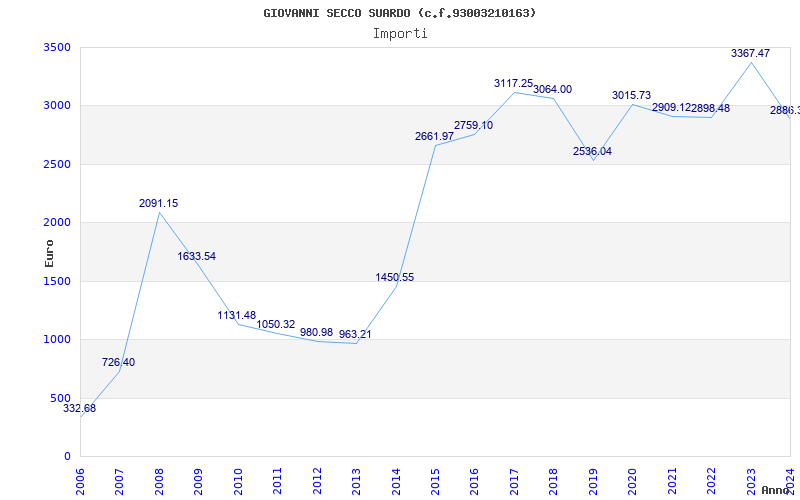Click data label 2536.04
800x500 pixels.
592,152
